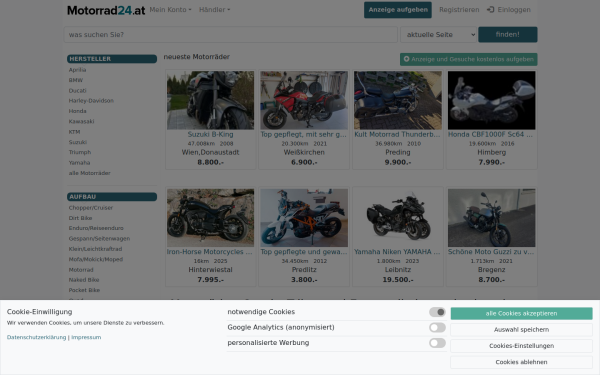Click 'Top gepflegt, mit sehr g...' title
Image resolution: width=600 pixels, height=375 pixels.
point(303,134)
